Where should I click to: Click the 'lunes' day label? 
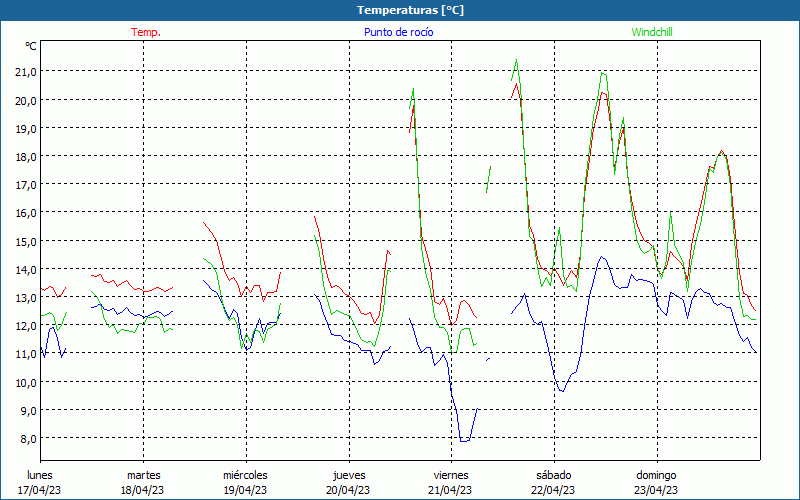(40, 475)
